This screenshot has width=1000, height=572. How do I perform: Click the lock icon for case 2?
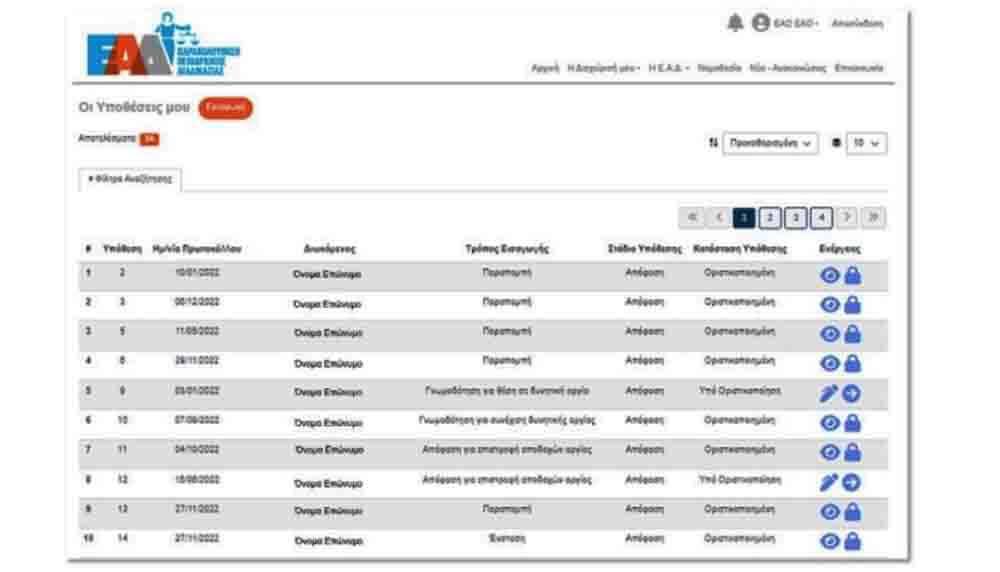pos(852,277)
